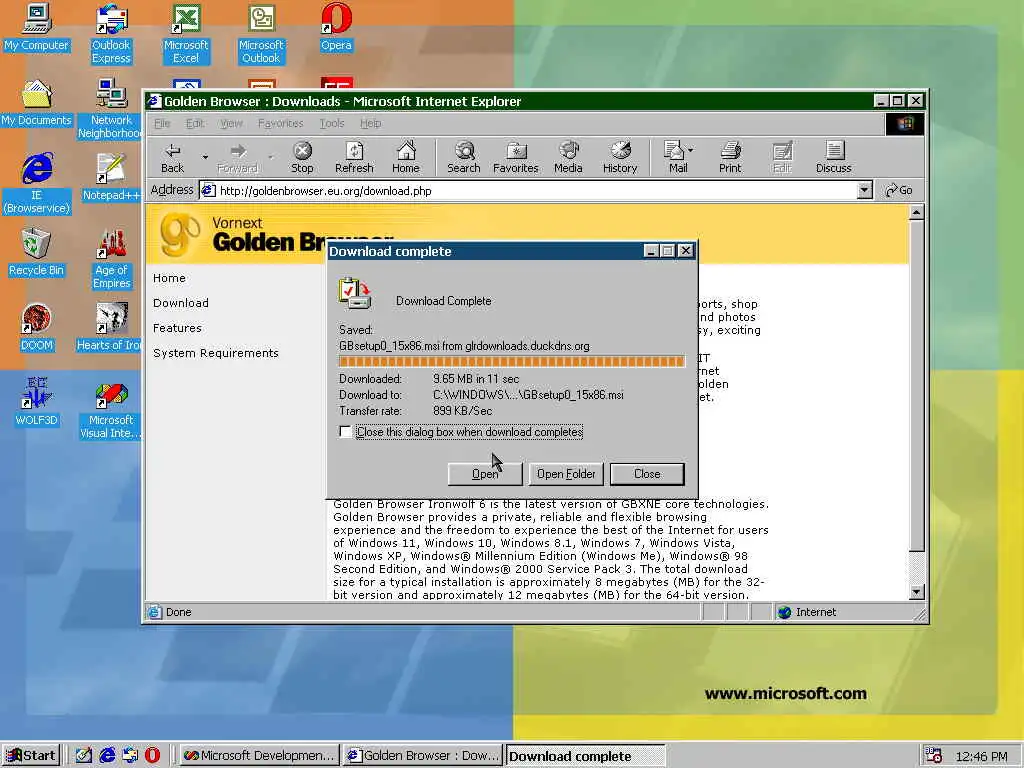Click the Stop toolbar icon
Screen dimensions: 1024x768
pos(302,158)
